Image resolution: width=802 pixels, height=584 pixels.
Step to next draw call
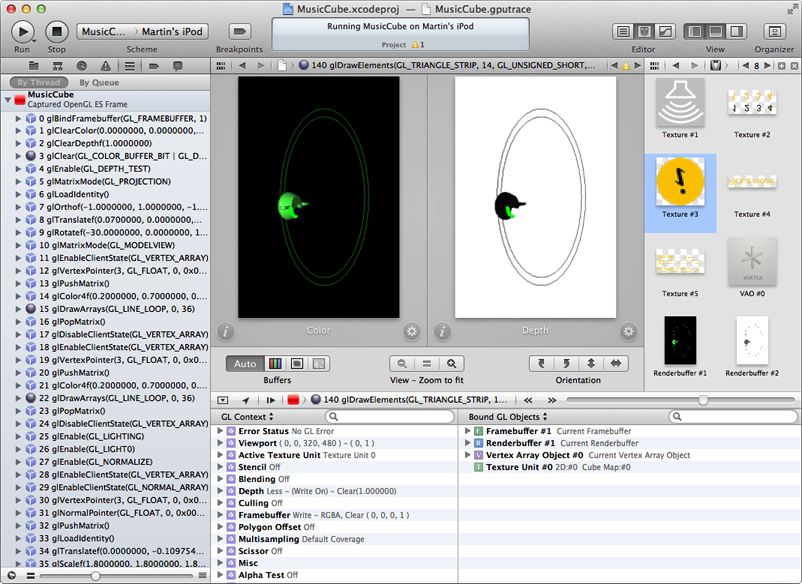pos(552,400)
